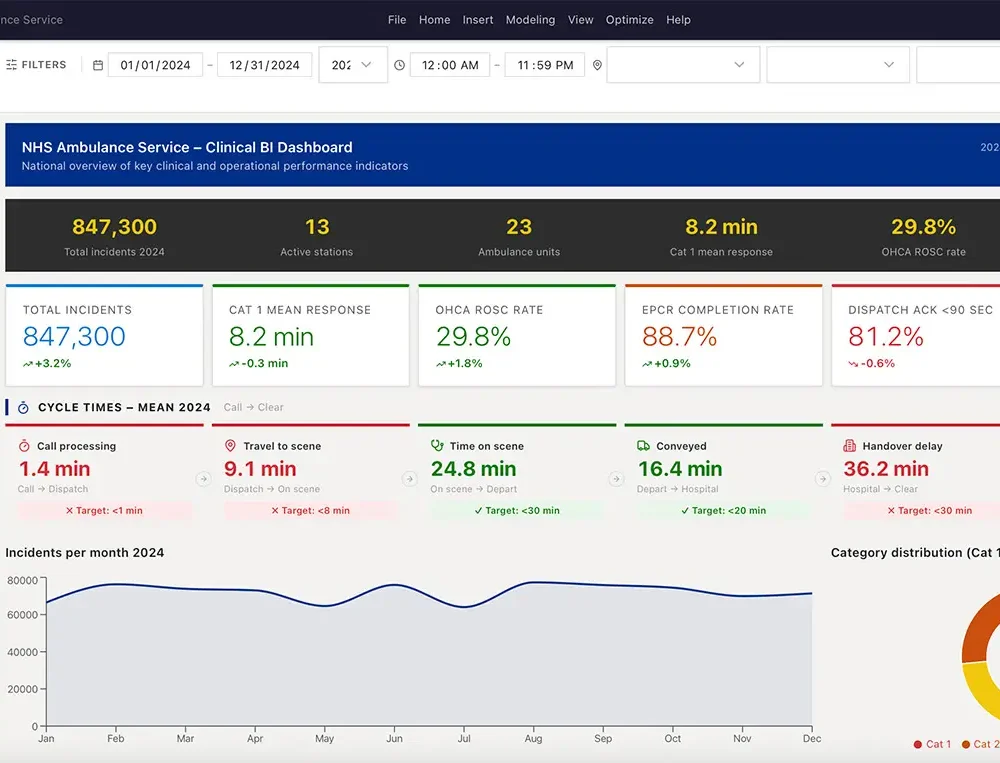This screenshot has width=1000, height=763.
Task: Click the Time on scene stethoscope icon
Action: coord(437,446)
